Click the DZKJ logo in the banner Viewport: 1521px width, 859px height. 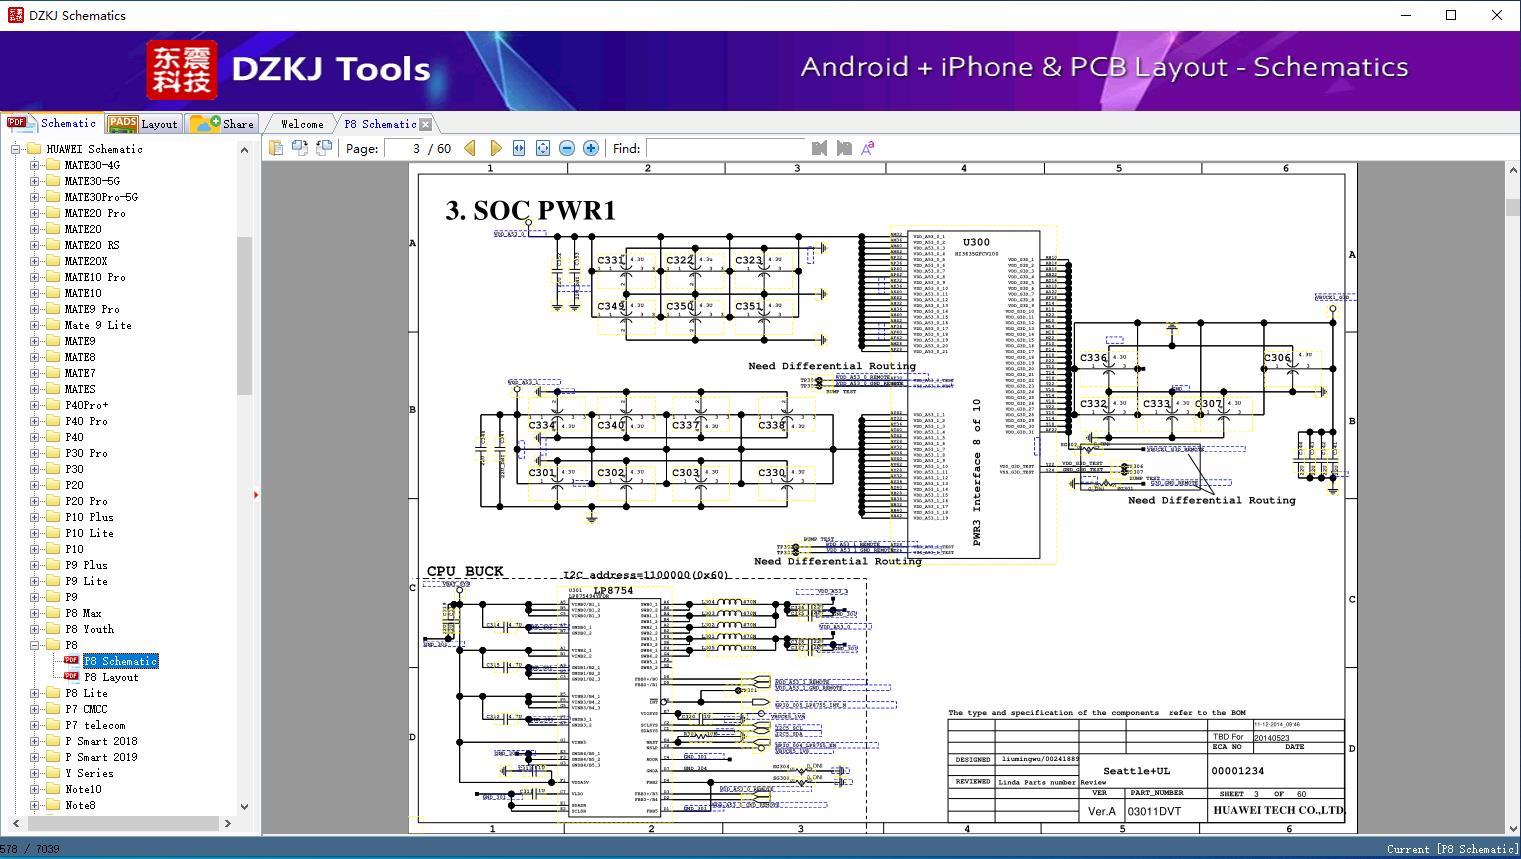click(181, 69)
